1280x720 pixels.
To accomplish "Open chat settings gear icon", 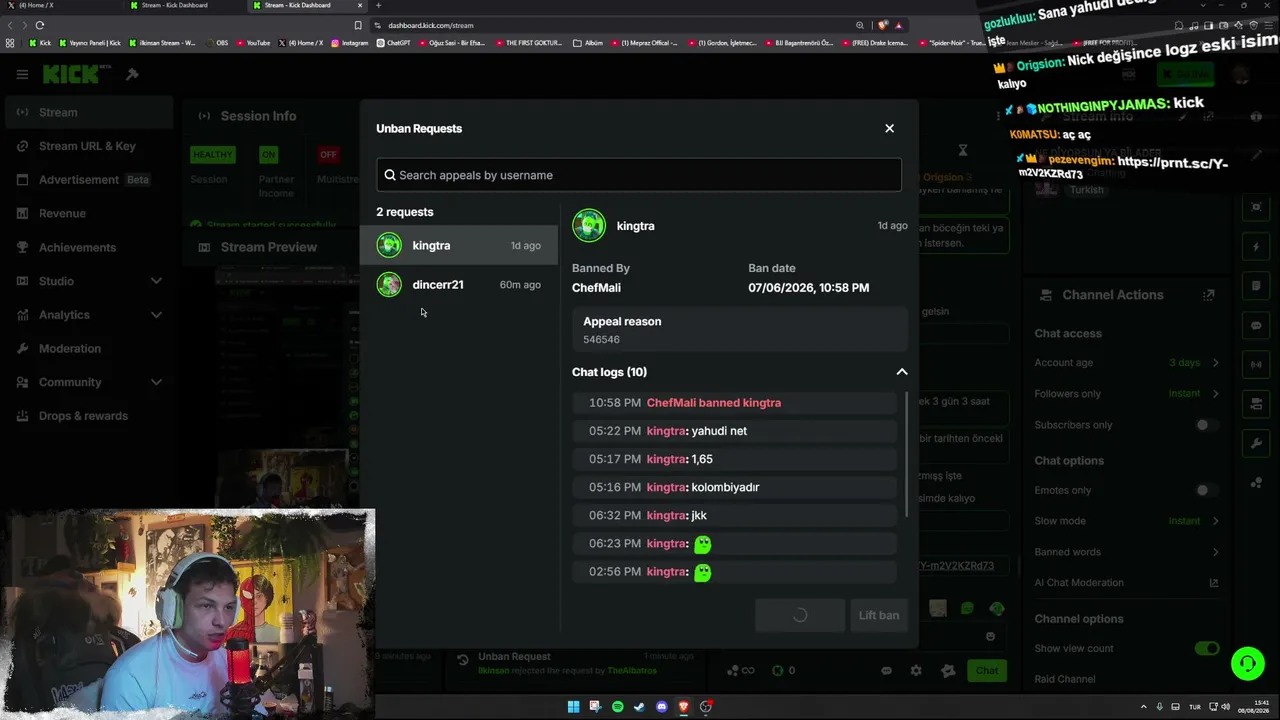I will 915,671.
